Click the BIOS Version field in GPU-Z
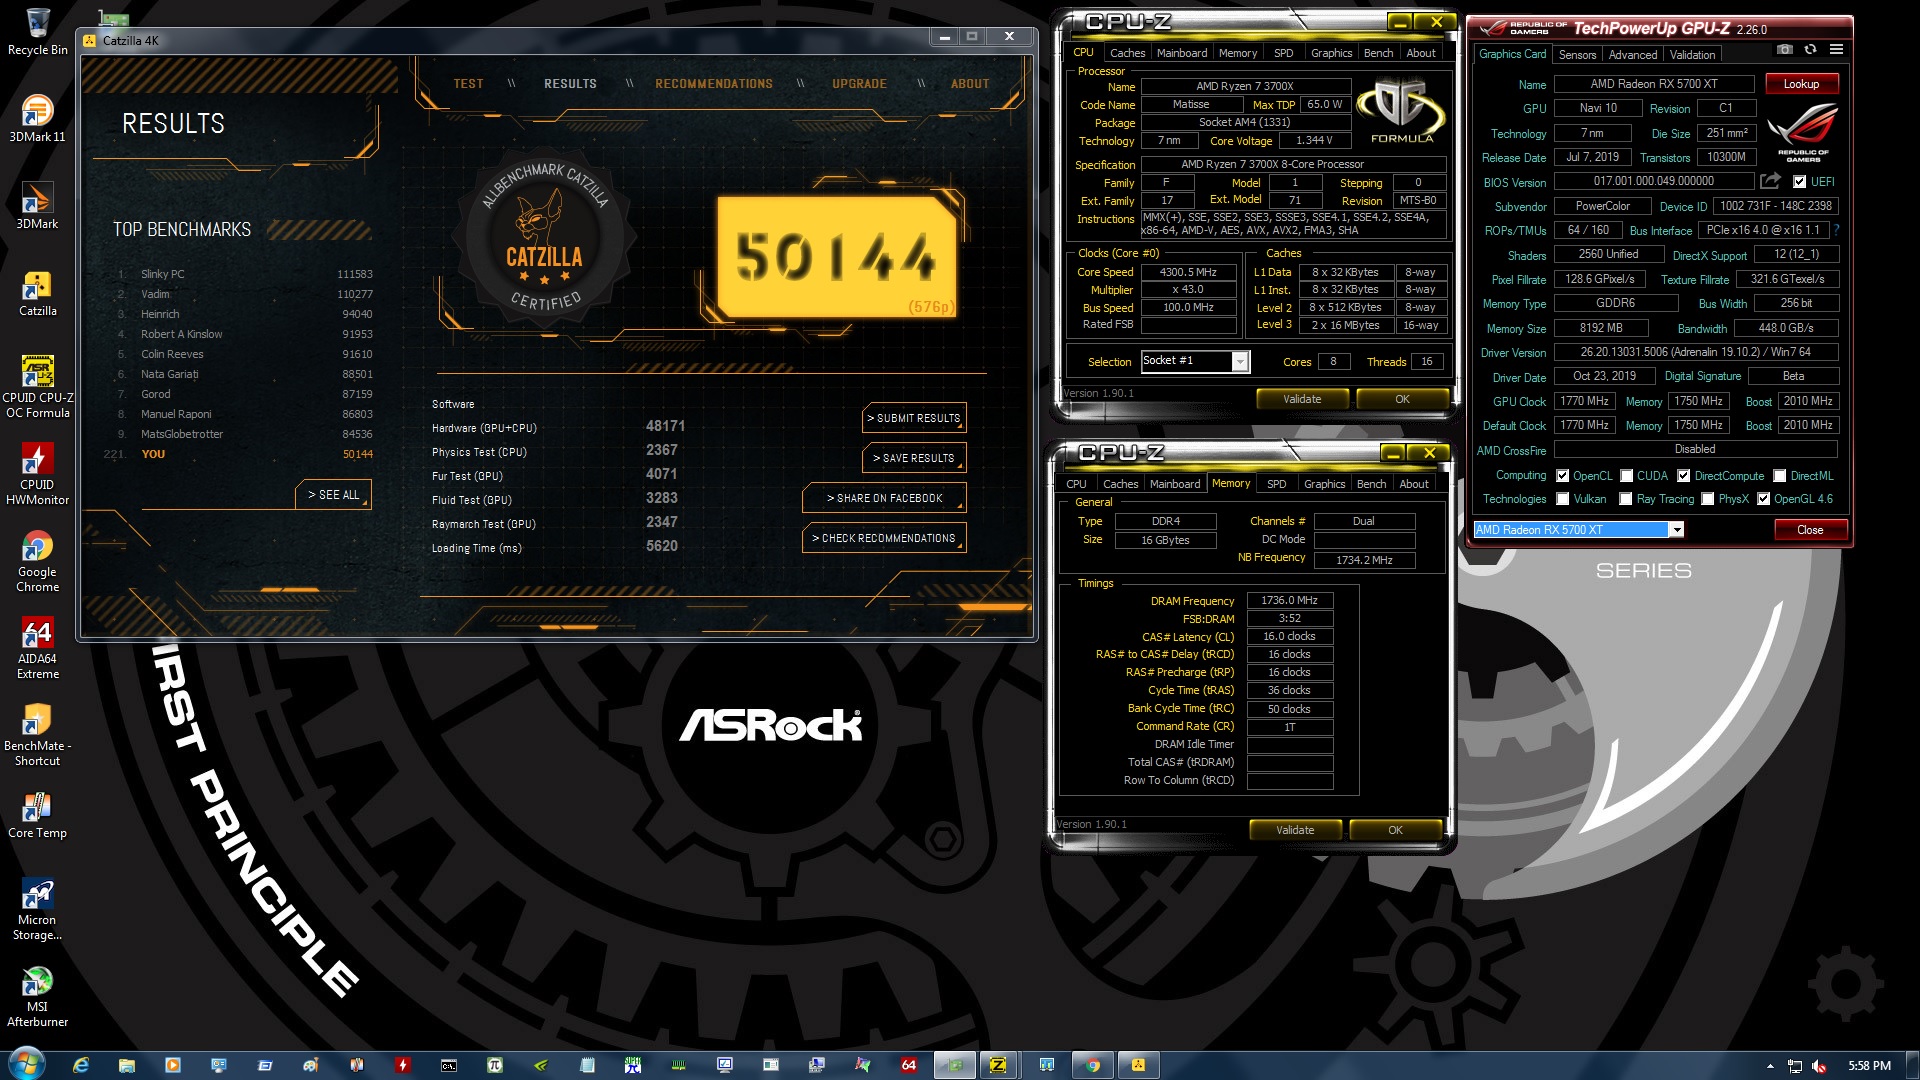The width and height of the screenshot is (1920, 1080). pos(1653,182)
